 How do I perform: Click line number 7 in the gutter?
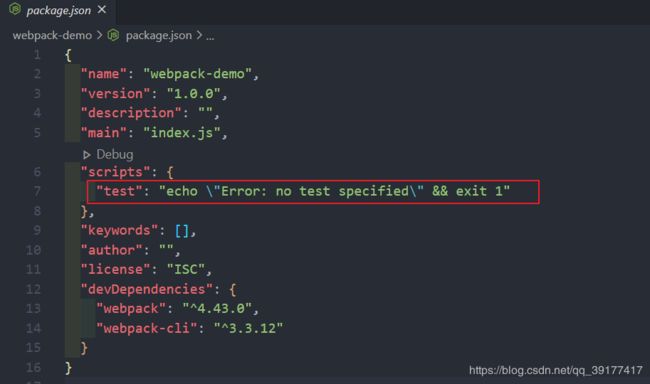click(37, 191)
